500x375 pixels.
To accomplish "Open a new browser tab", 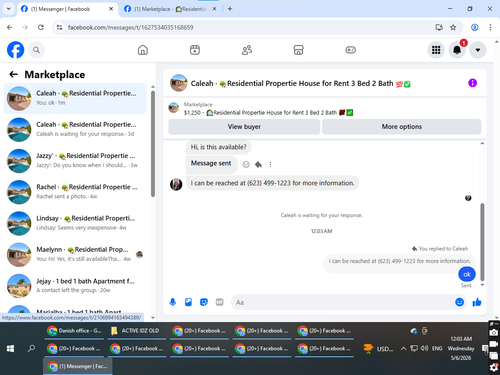I will coord(230,9).
